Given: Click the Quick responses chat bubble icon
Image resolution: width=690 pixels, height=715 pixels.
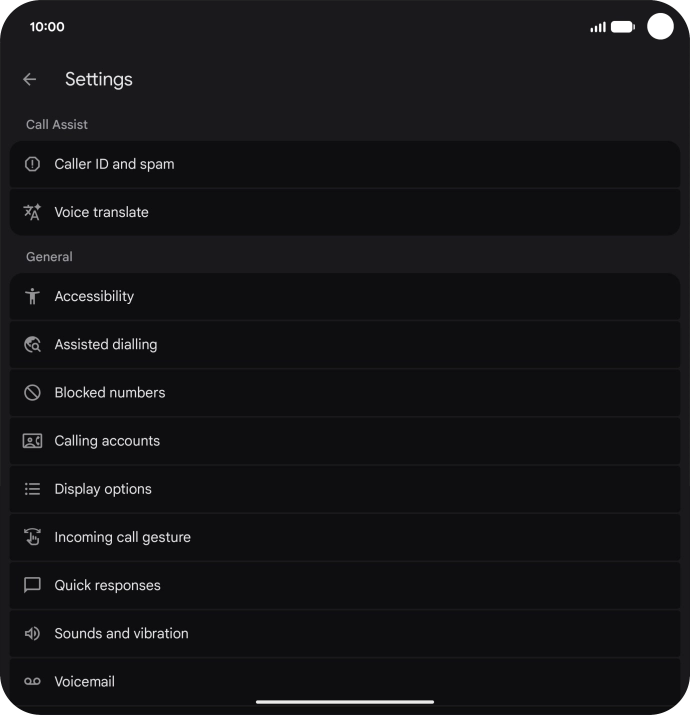Looking at the screenshot, I should coord(32,585).
